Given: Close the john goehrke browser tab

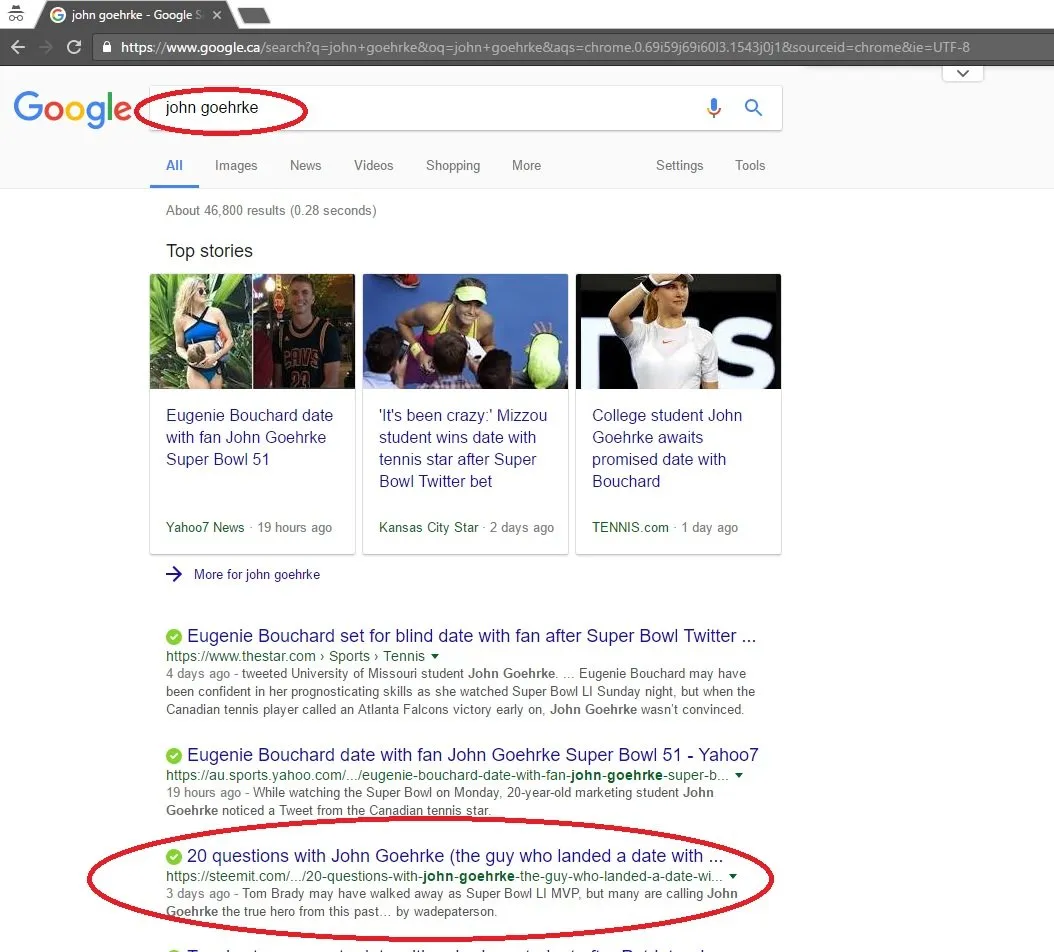Looking at the screenshot, I should point(217,15).
